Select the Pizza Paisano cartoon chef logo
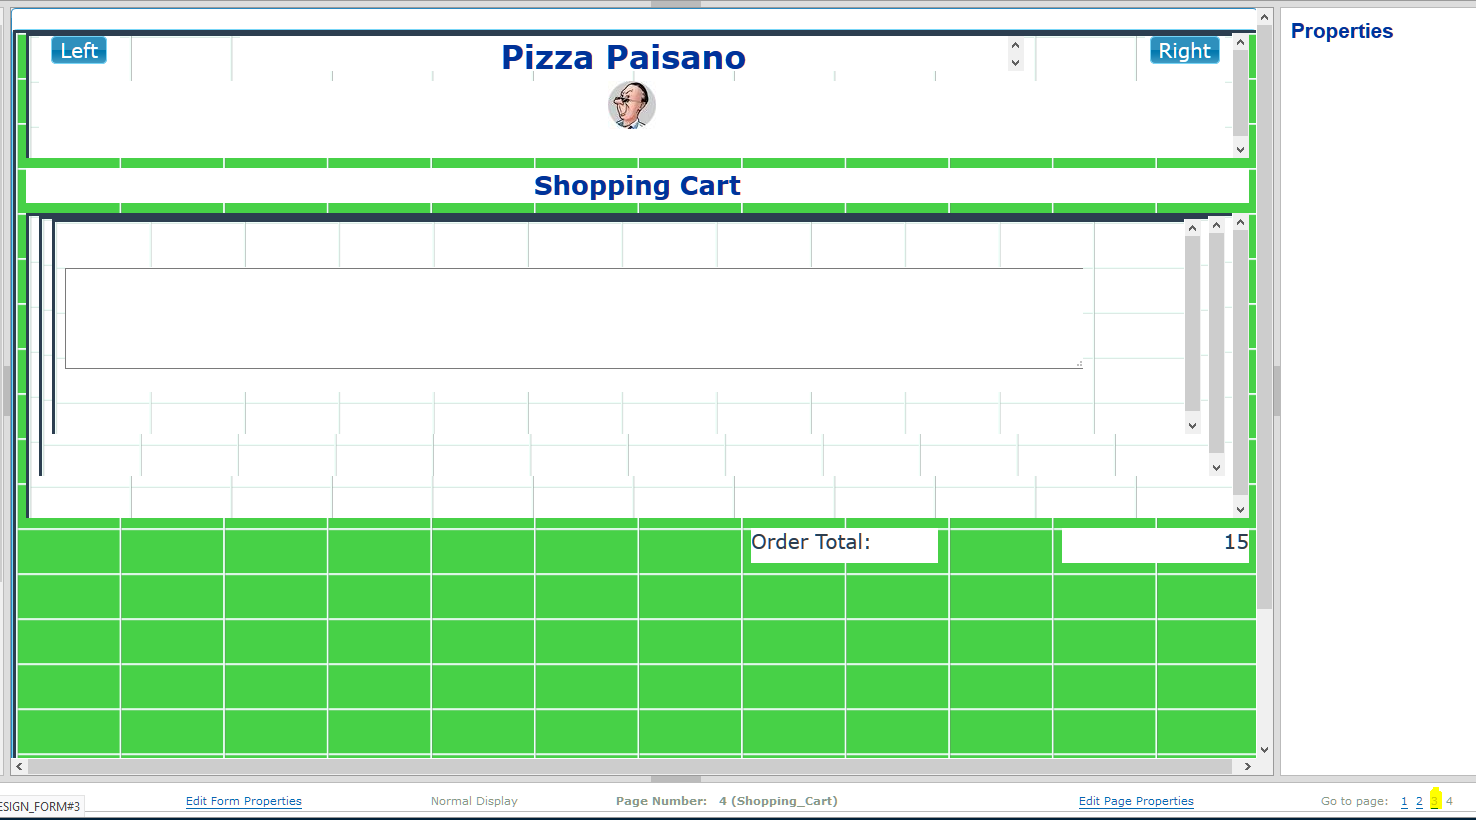 point(632,105)
